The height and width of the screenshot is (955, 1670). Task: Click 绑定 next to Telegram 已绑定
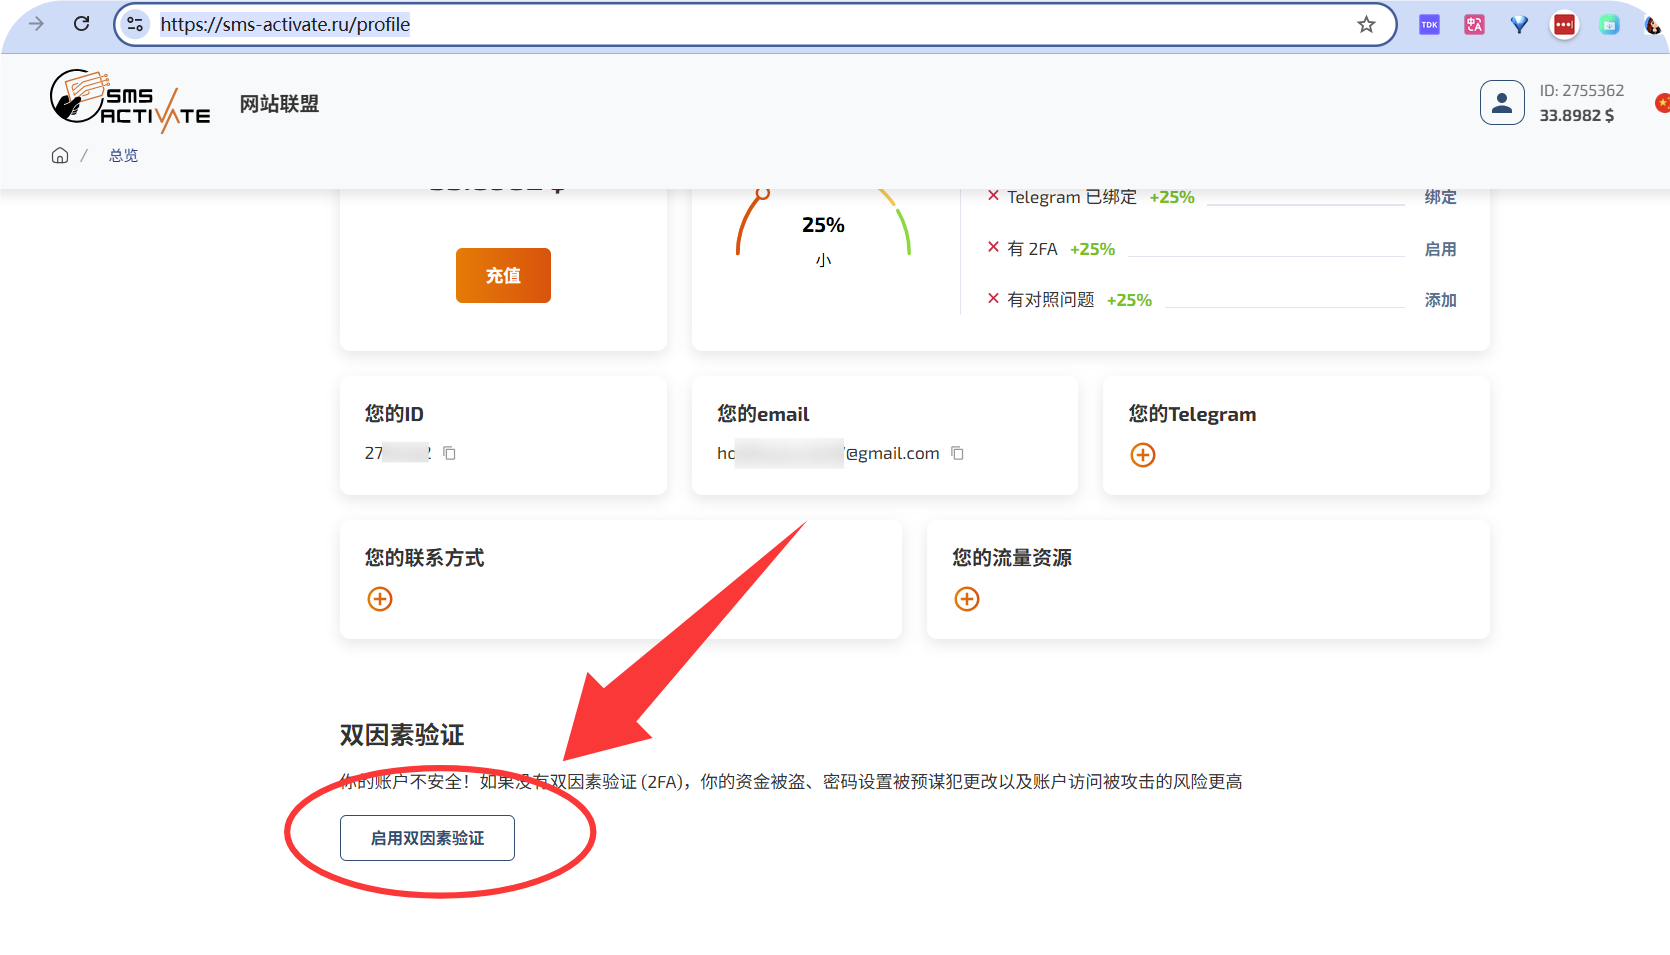[1440, 197]
